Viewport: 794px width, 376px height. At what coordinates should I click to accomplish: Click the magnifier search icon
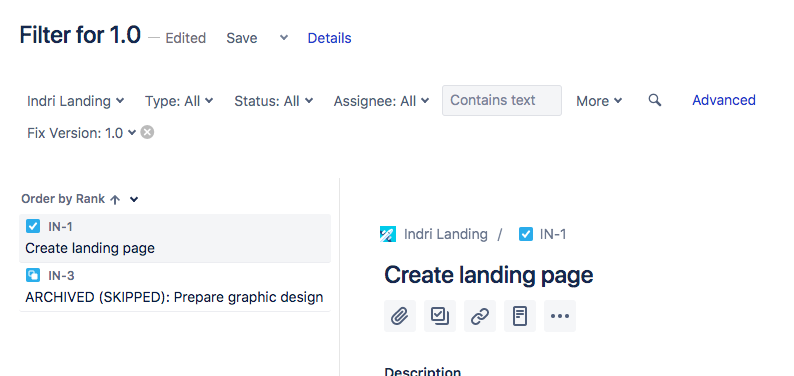click(655, 100)
